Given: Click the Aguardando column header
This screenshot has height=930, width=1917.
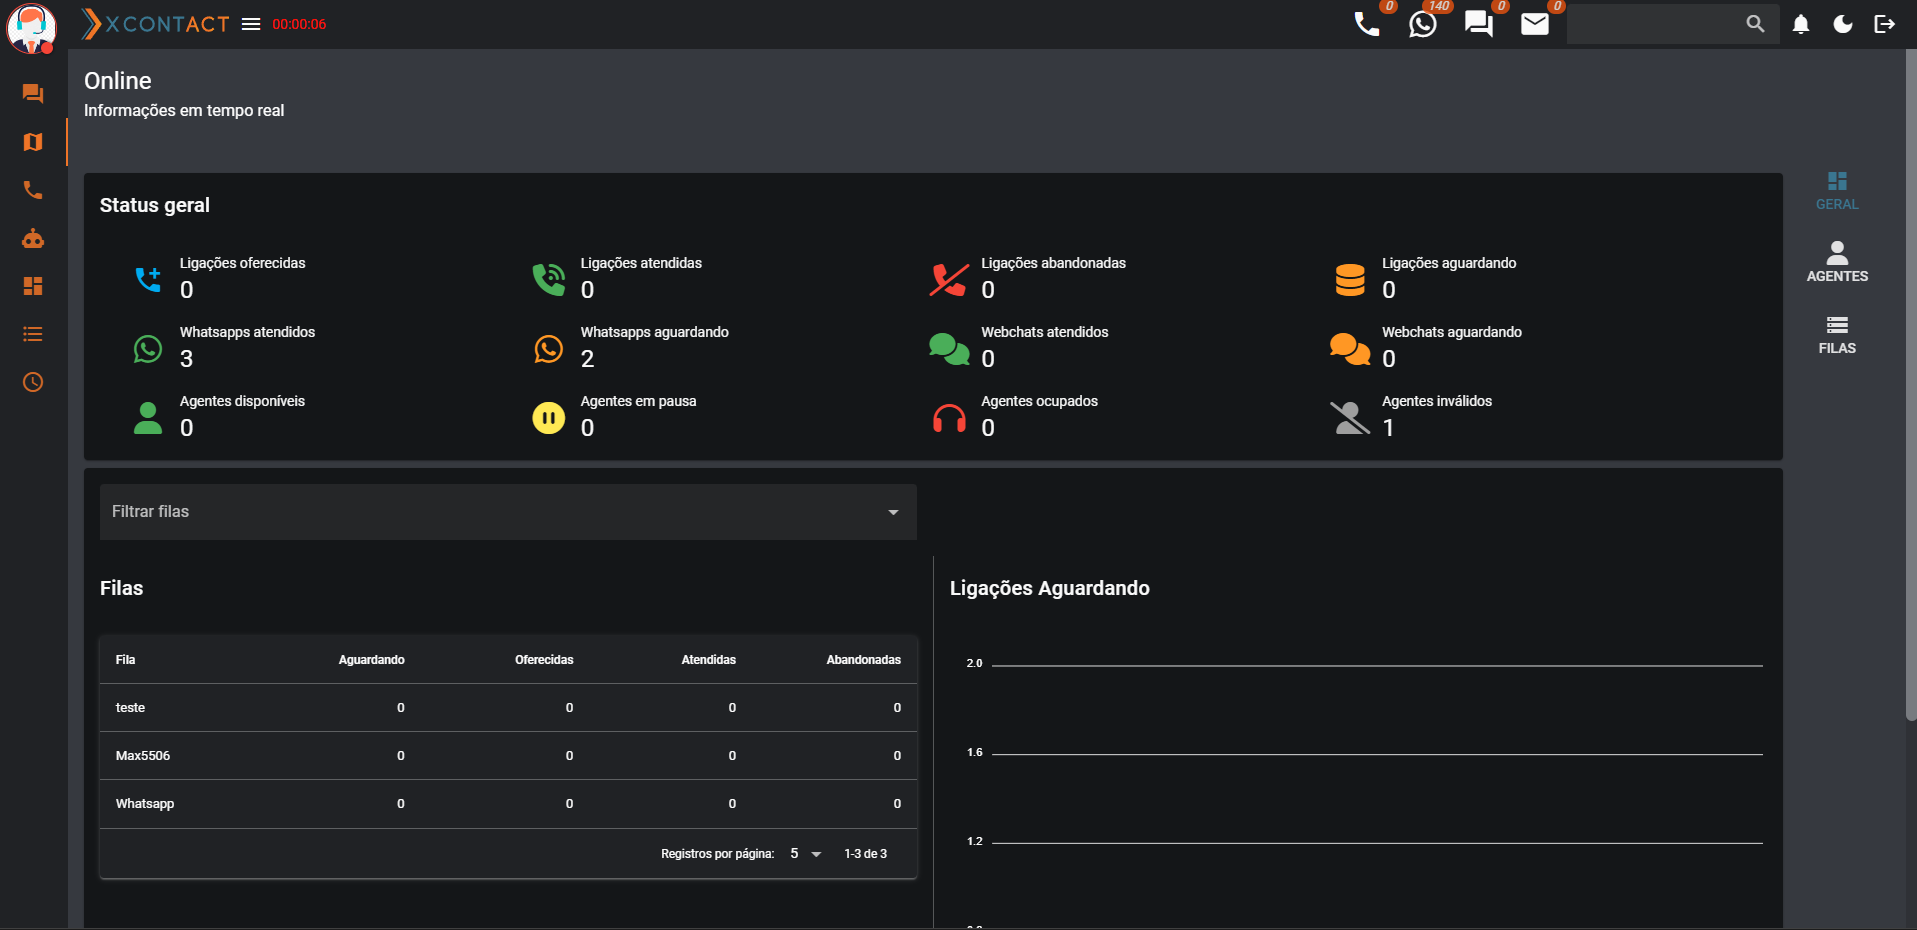Looking at the screenshot, I should pos(371,660).
